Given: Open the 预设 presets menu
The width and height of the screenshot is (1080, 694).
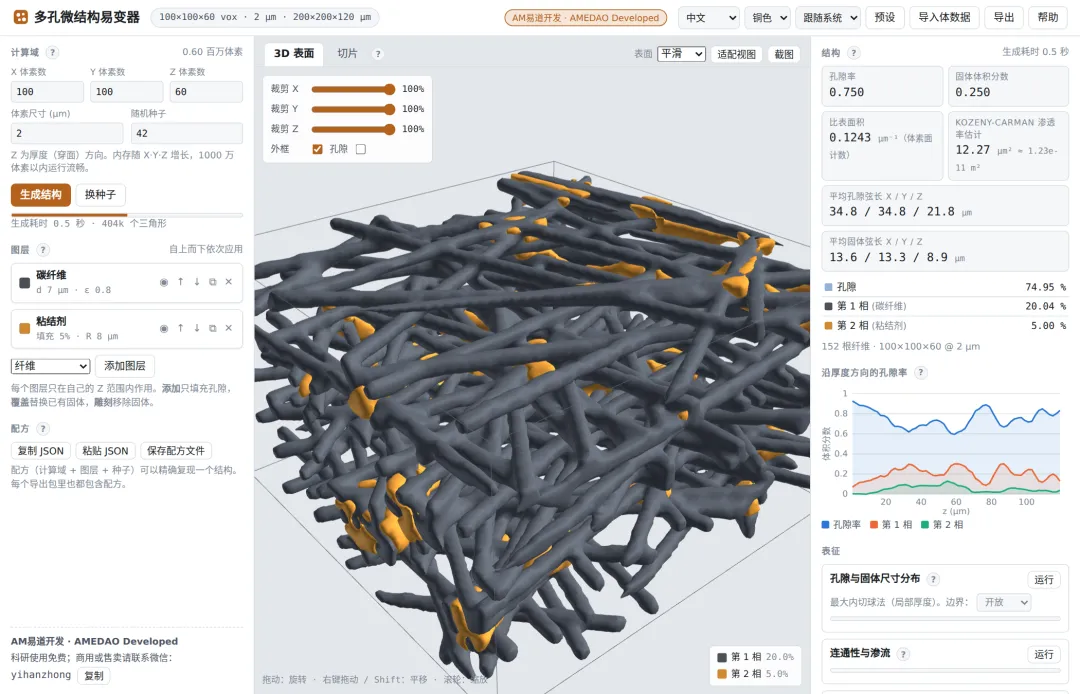Looking at the screenshot, I should coord(885,17).
